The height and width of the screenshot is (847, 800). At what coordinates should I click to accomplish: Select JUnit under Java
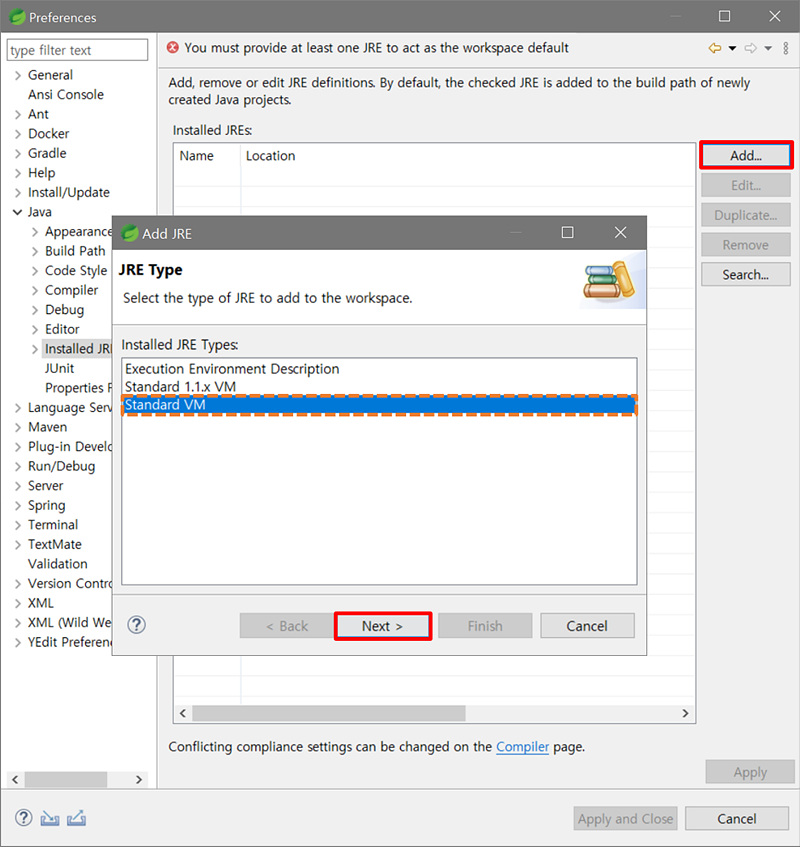pos(59,368)
